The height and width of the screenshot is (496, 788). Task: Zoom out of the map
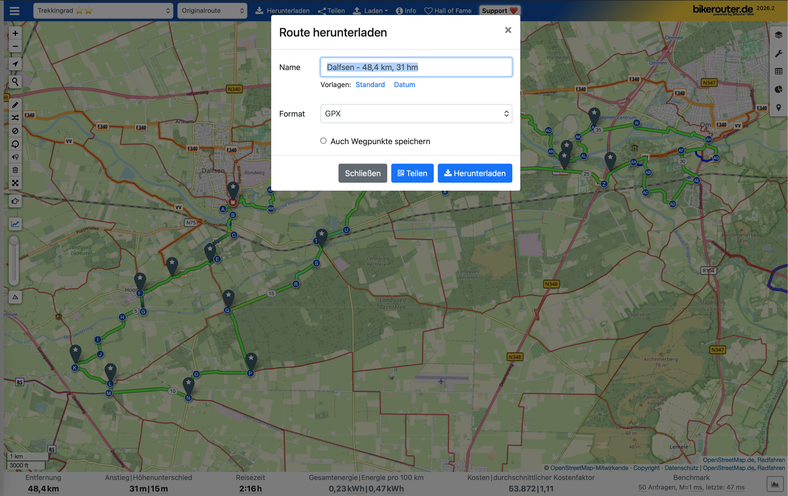15,46
